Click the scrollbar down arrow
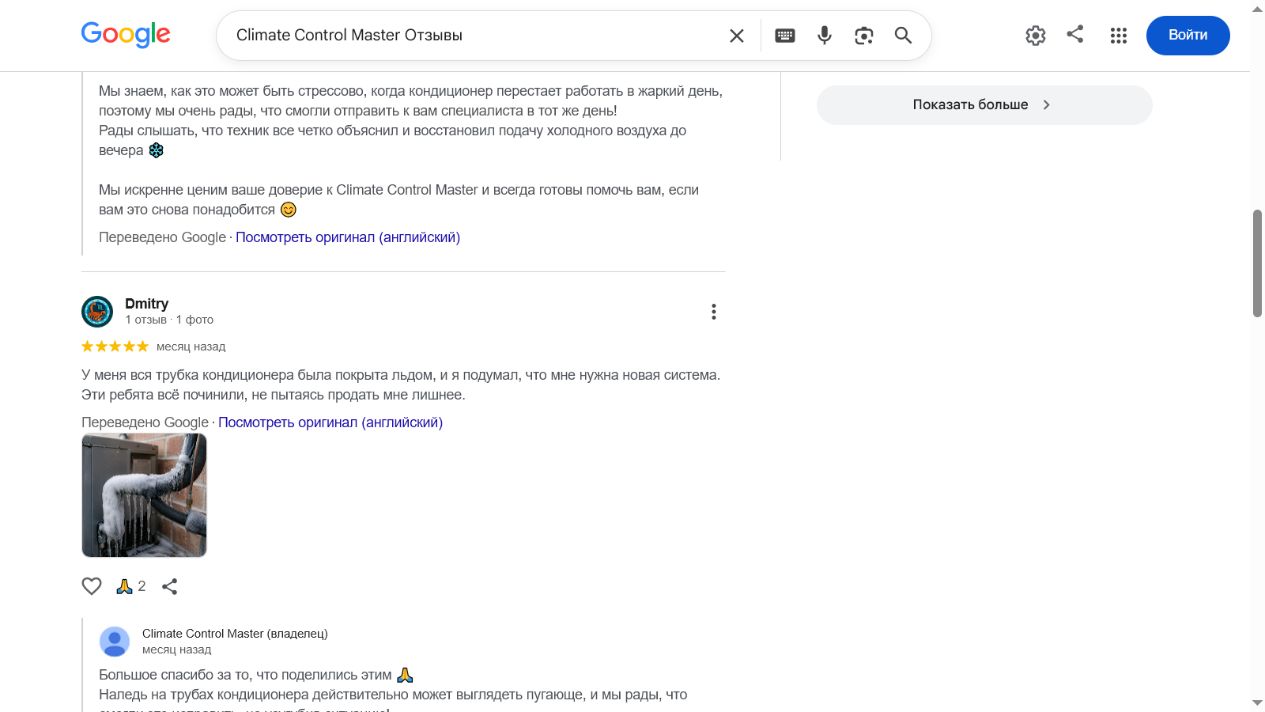The height and width of the screenshot is (712, 1265). pos(1258,703)
